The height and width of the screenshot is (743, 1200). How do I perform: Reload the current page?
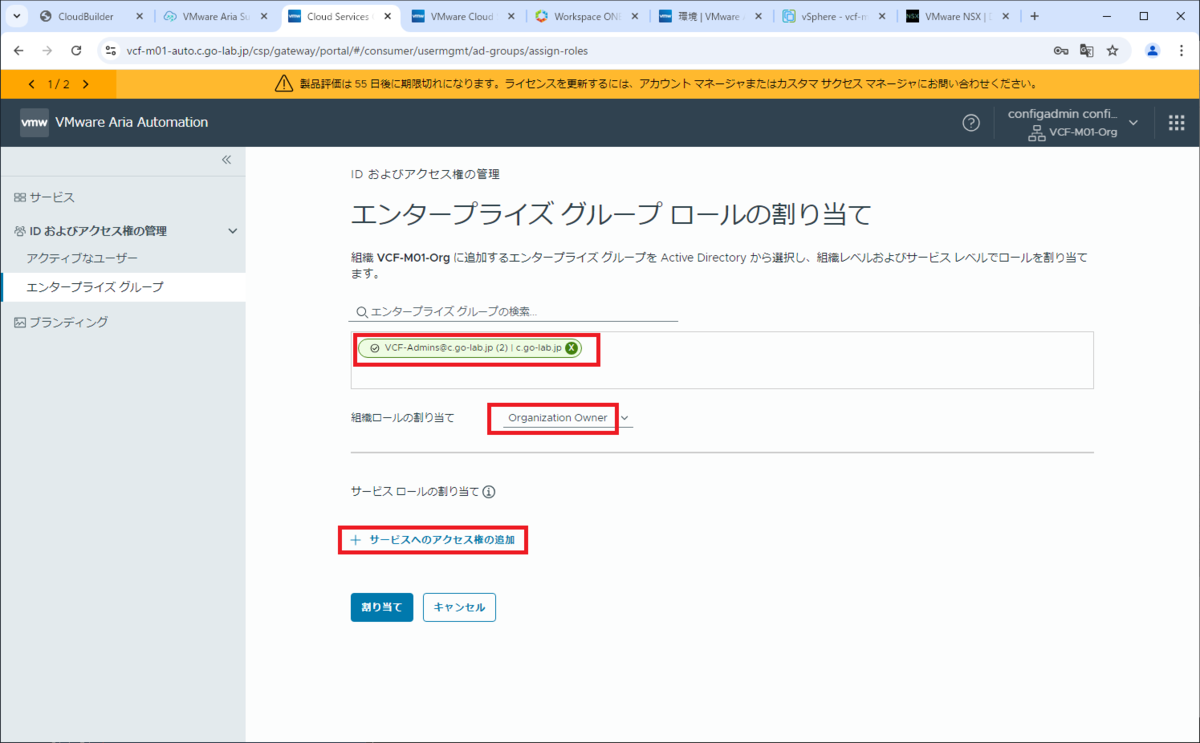(76, 50)
